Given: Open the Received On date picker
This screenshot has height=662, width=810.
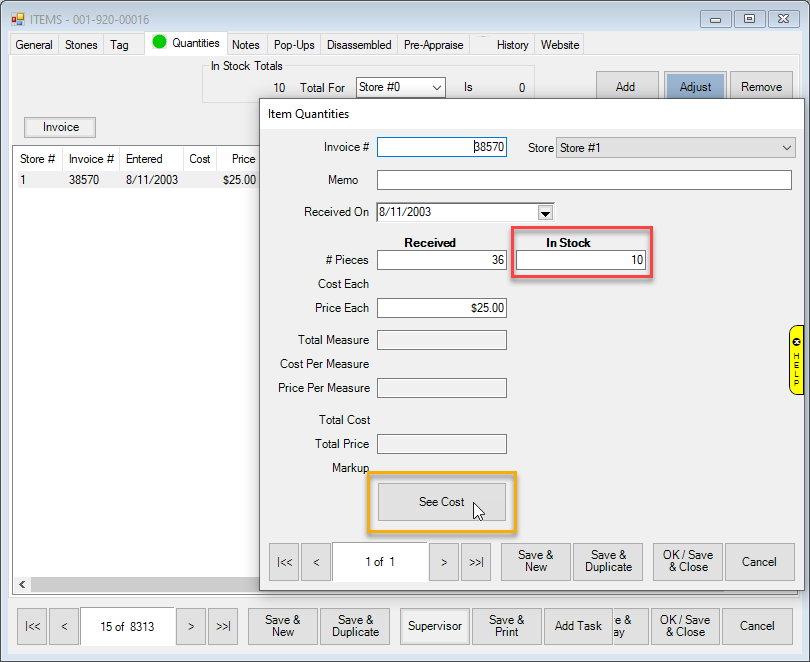Looking at the screenshot, I should 545,212.
